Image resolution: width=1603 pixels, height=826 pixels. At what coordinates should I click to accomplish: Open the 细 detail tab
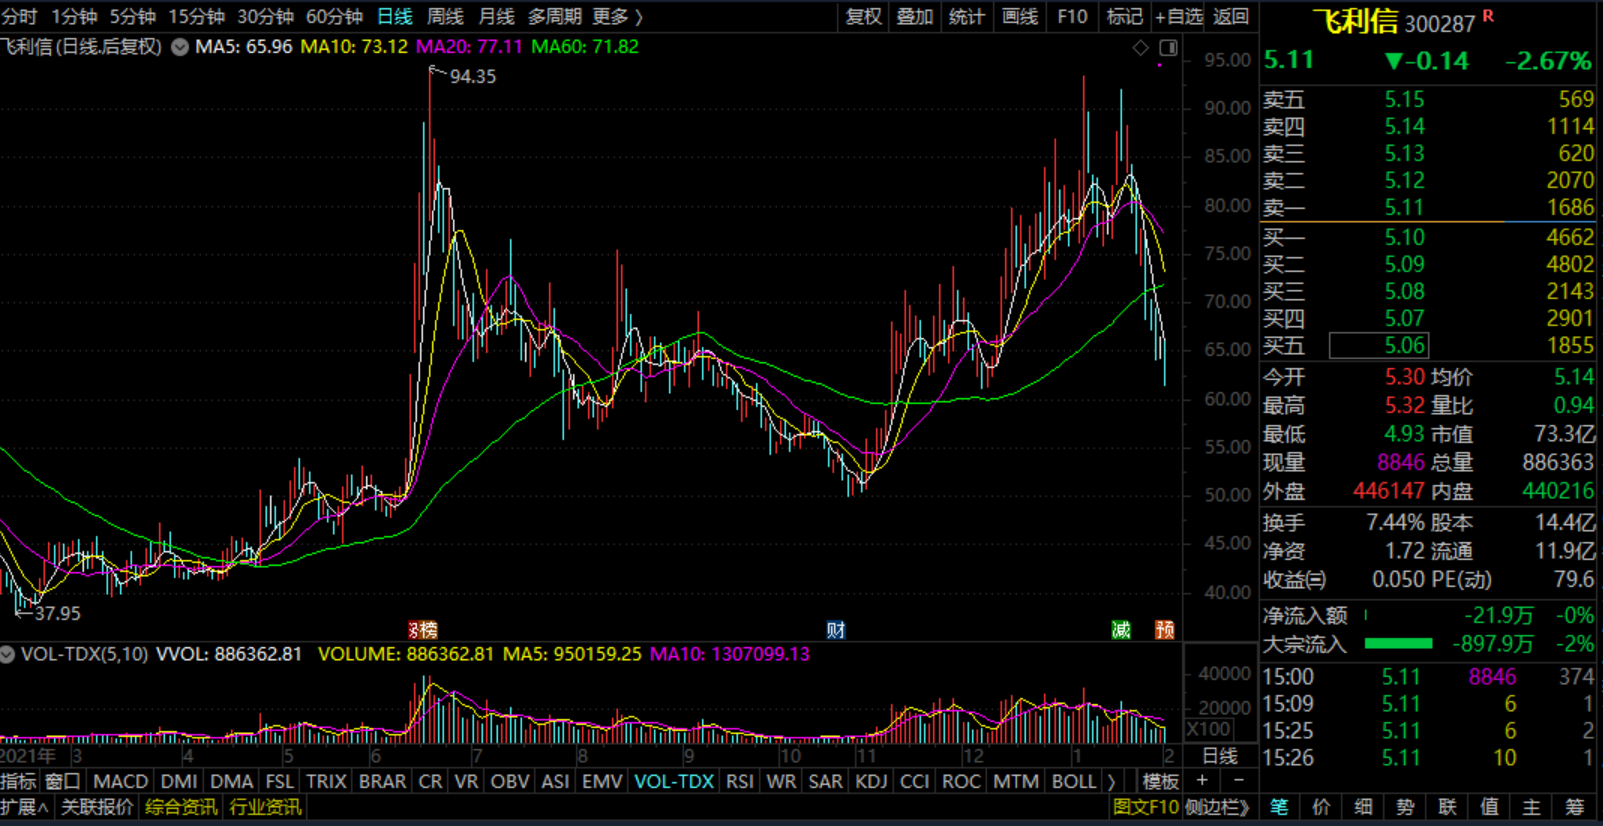(1363, 807)
